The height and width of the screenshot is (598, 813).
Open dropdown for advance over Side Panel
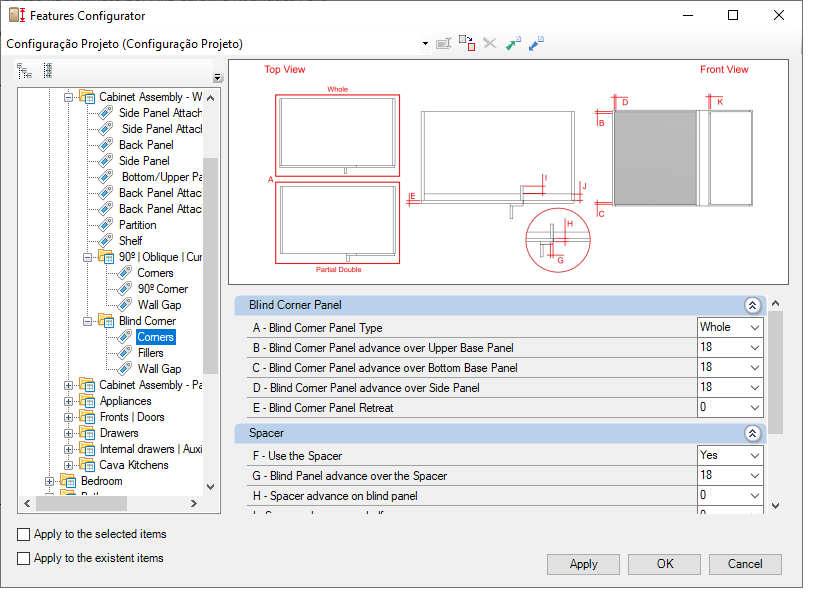coord(755,387)
